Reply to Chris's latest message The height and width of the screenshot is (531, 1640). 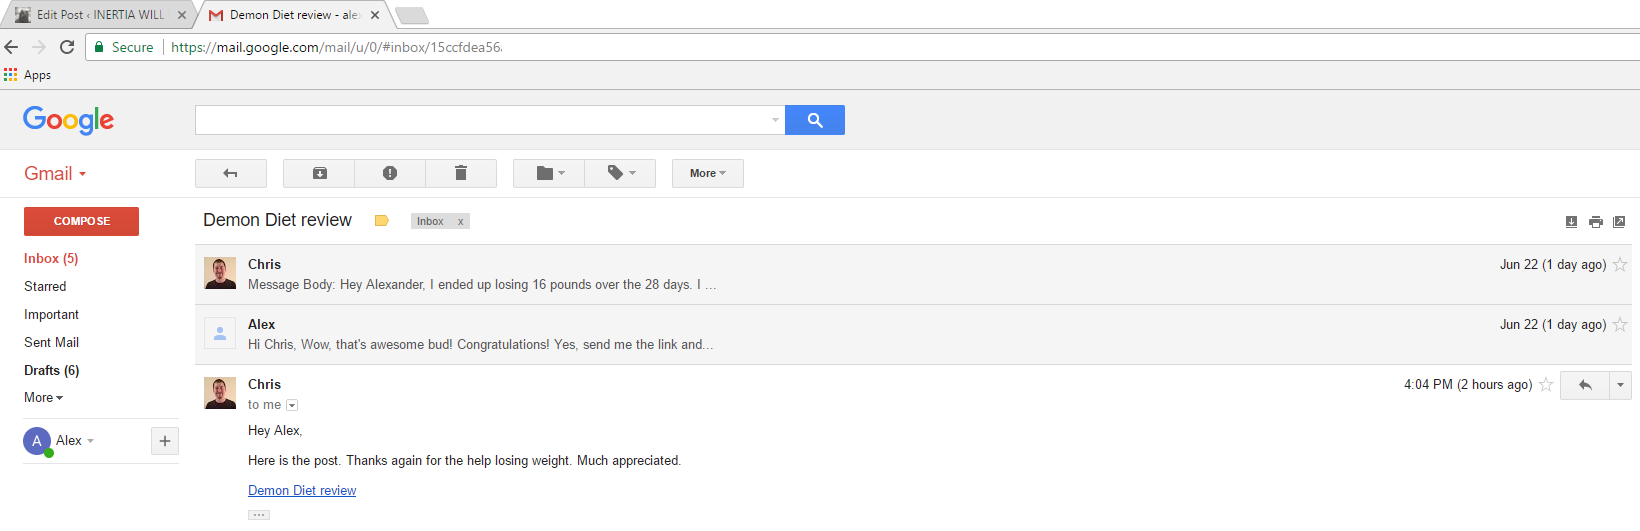point(1585,385)
